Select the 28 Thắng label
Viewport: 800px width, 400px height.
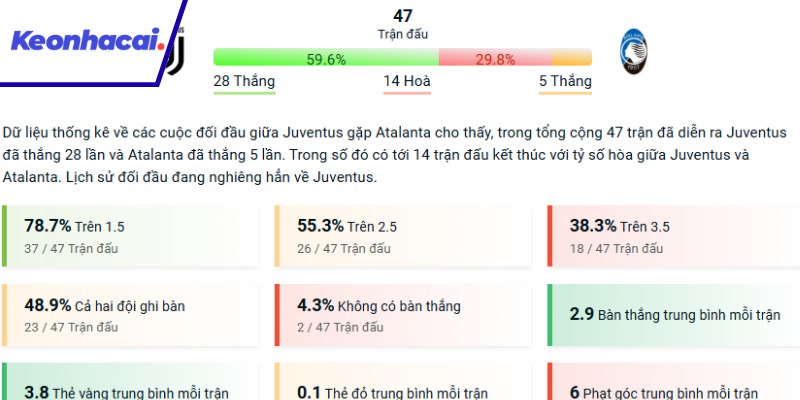tap(244, 81)
